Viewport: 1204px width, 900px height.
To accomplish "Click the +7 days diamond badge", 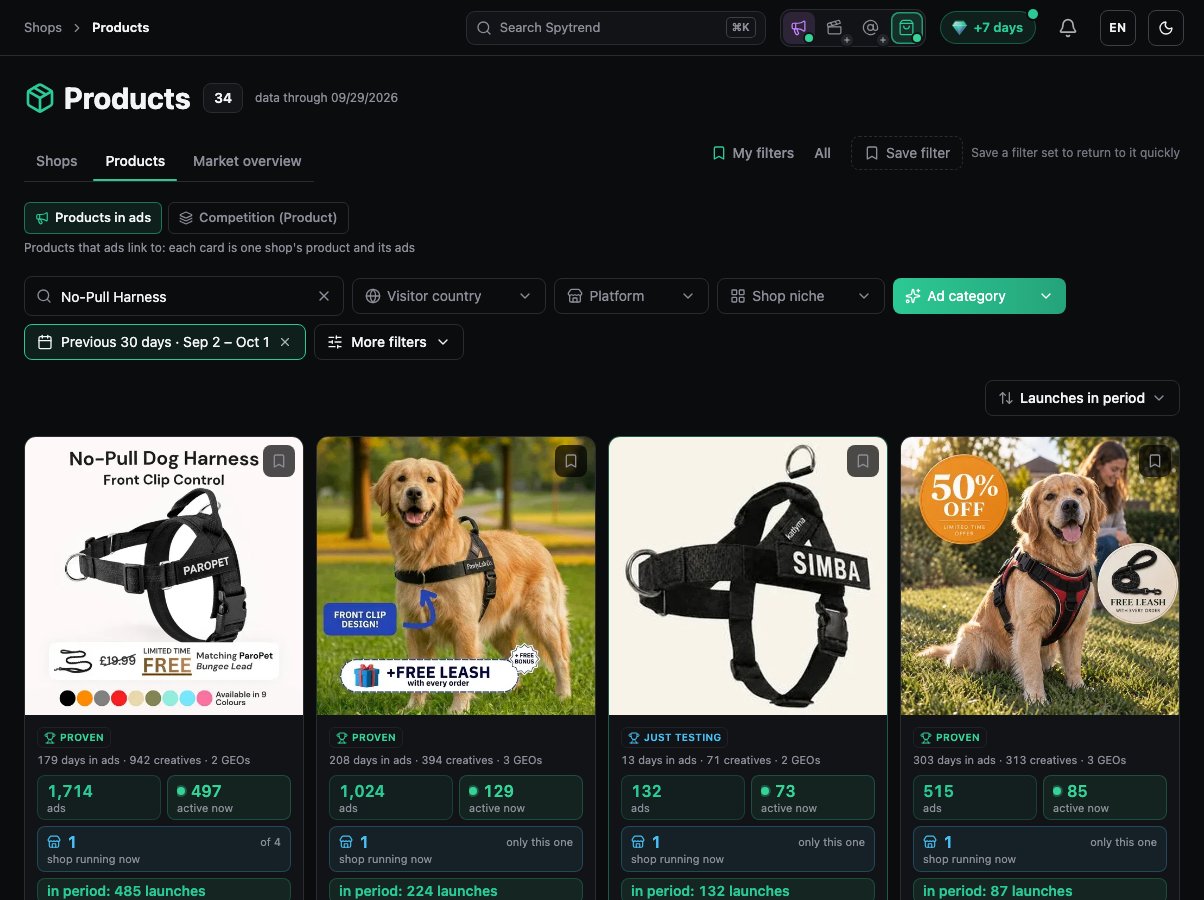I will (987, 28).
